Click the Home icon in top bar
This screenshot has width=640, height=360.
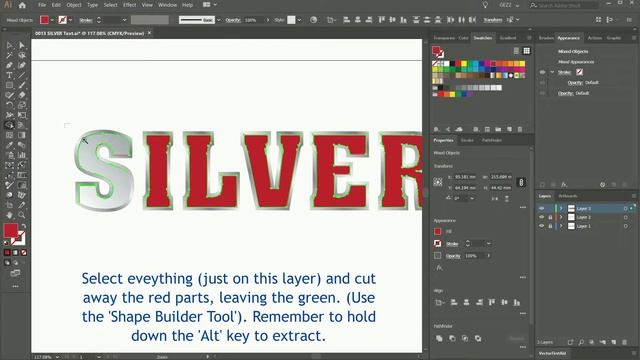click(x=22, y=5)
